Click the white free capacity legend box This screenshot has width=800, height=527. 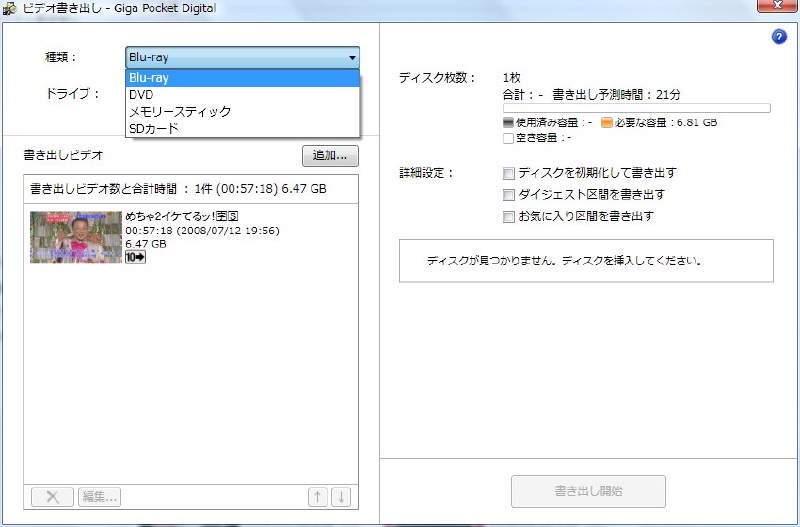pyautogui.click(x=508, y=138)
